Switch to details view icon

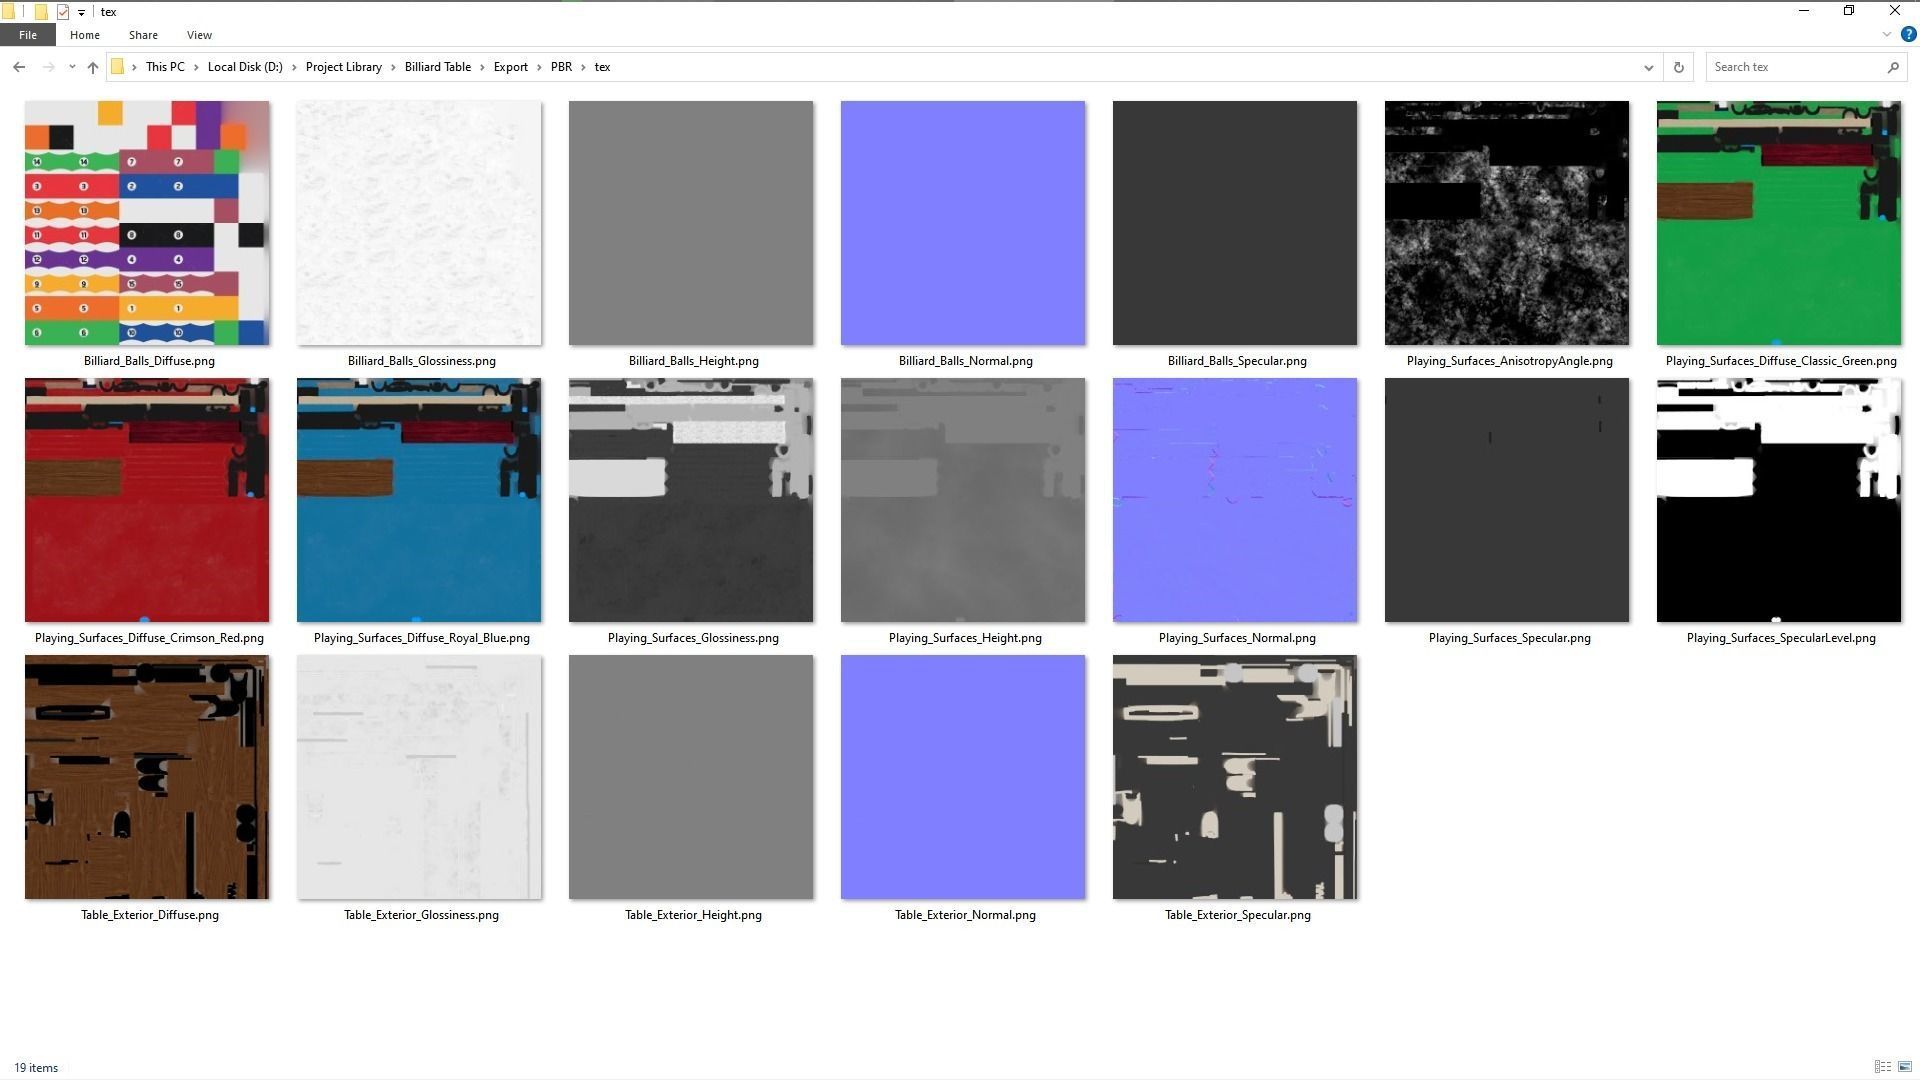tap(1882, 1067)
